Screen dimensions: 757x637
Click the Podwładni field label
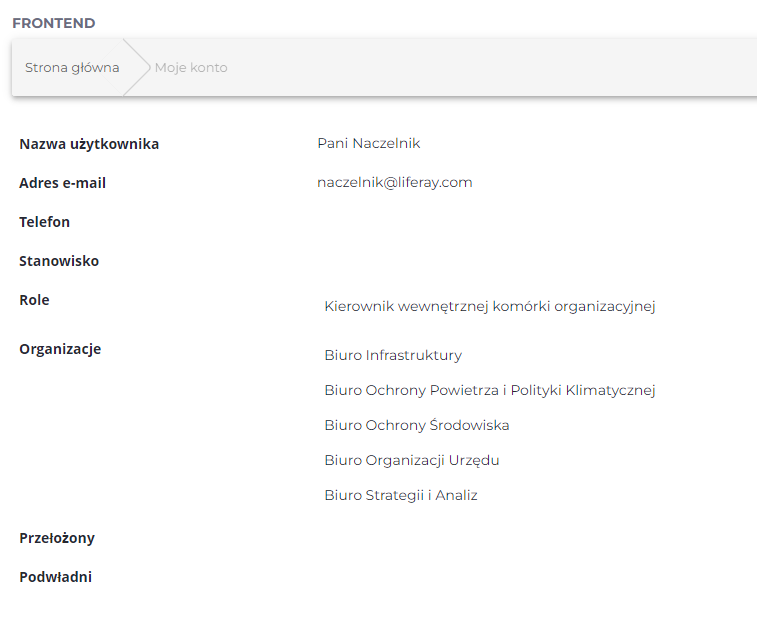(x=55, y=577)
